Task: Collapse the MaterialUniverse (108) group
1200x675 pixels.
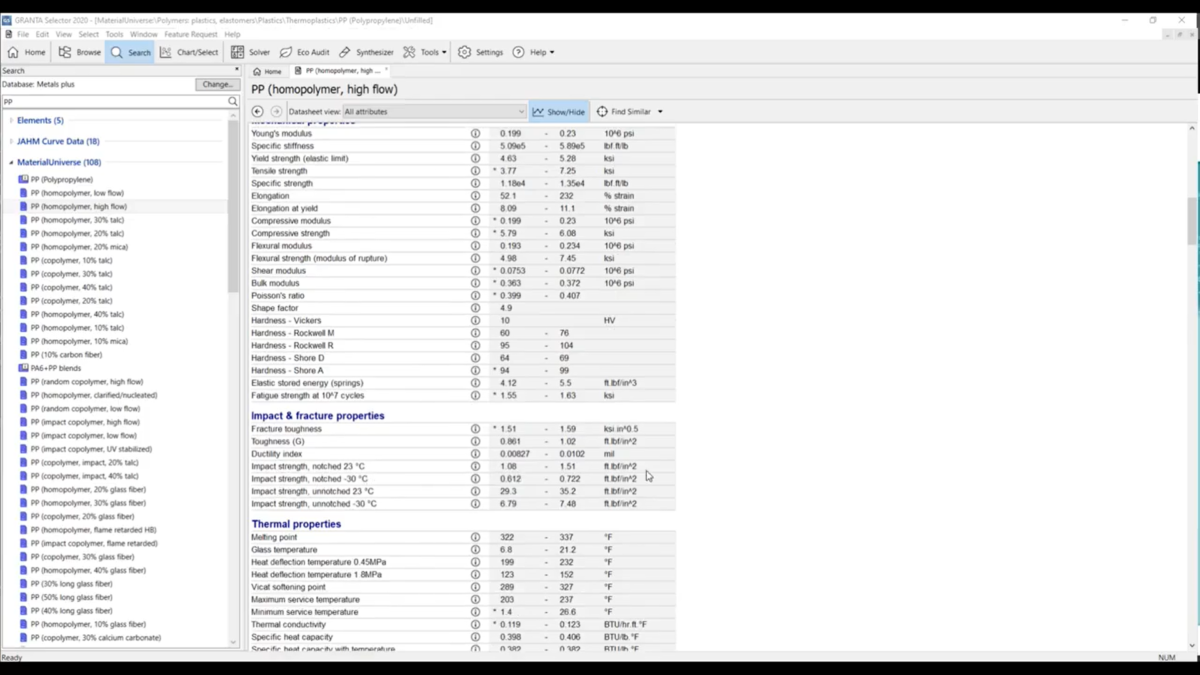Action: tap(11, 162)
